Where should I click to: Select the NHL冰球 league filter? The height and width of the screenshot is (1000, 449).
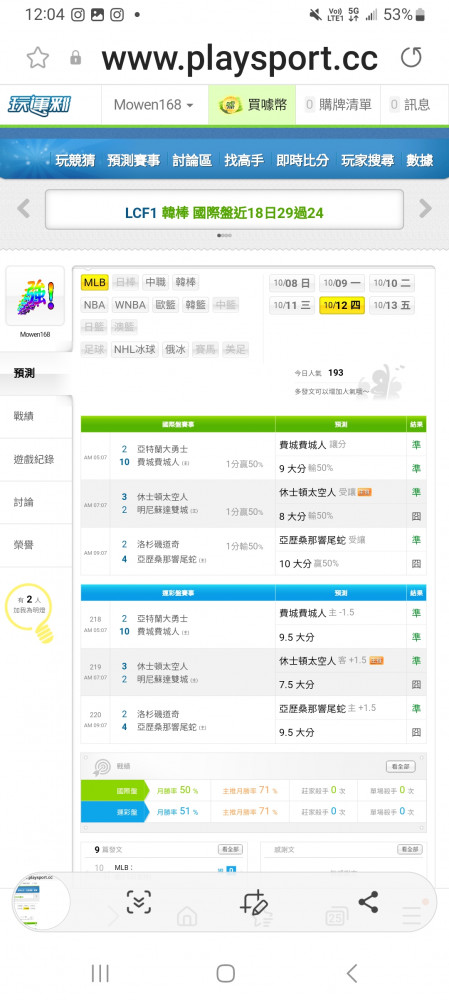135,349
